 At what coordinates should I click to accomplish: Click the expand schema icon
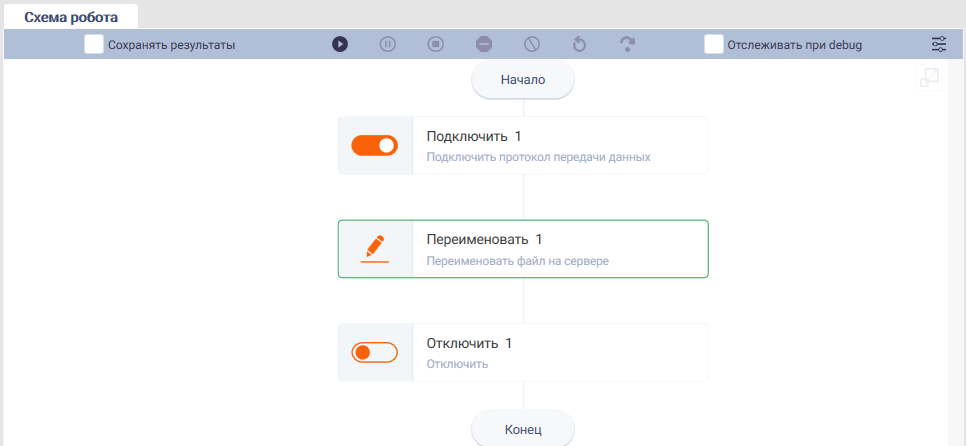929,78
